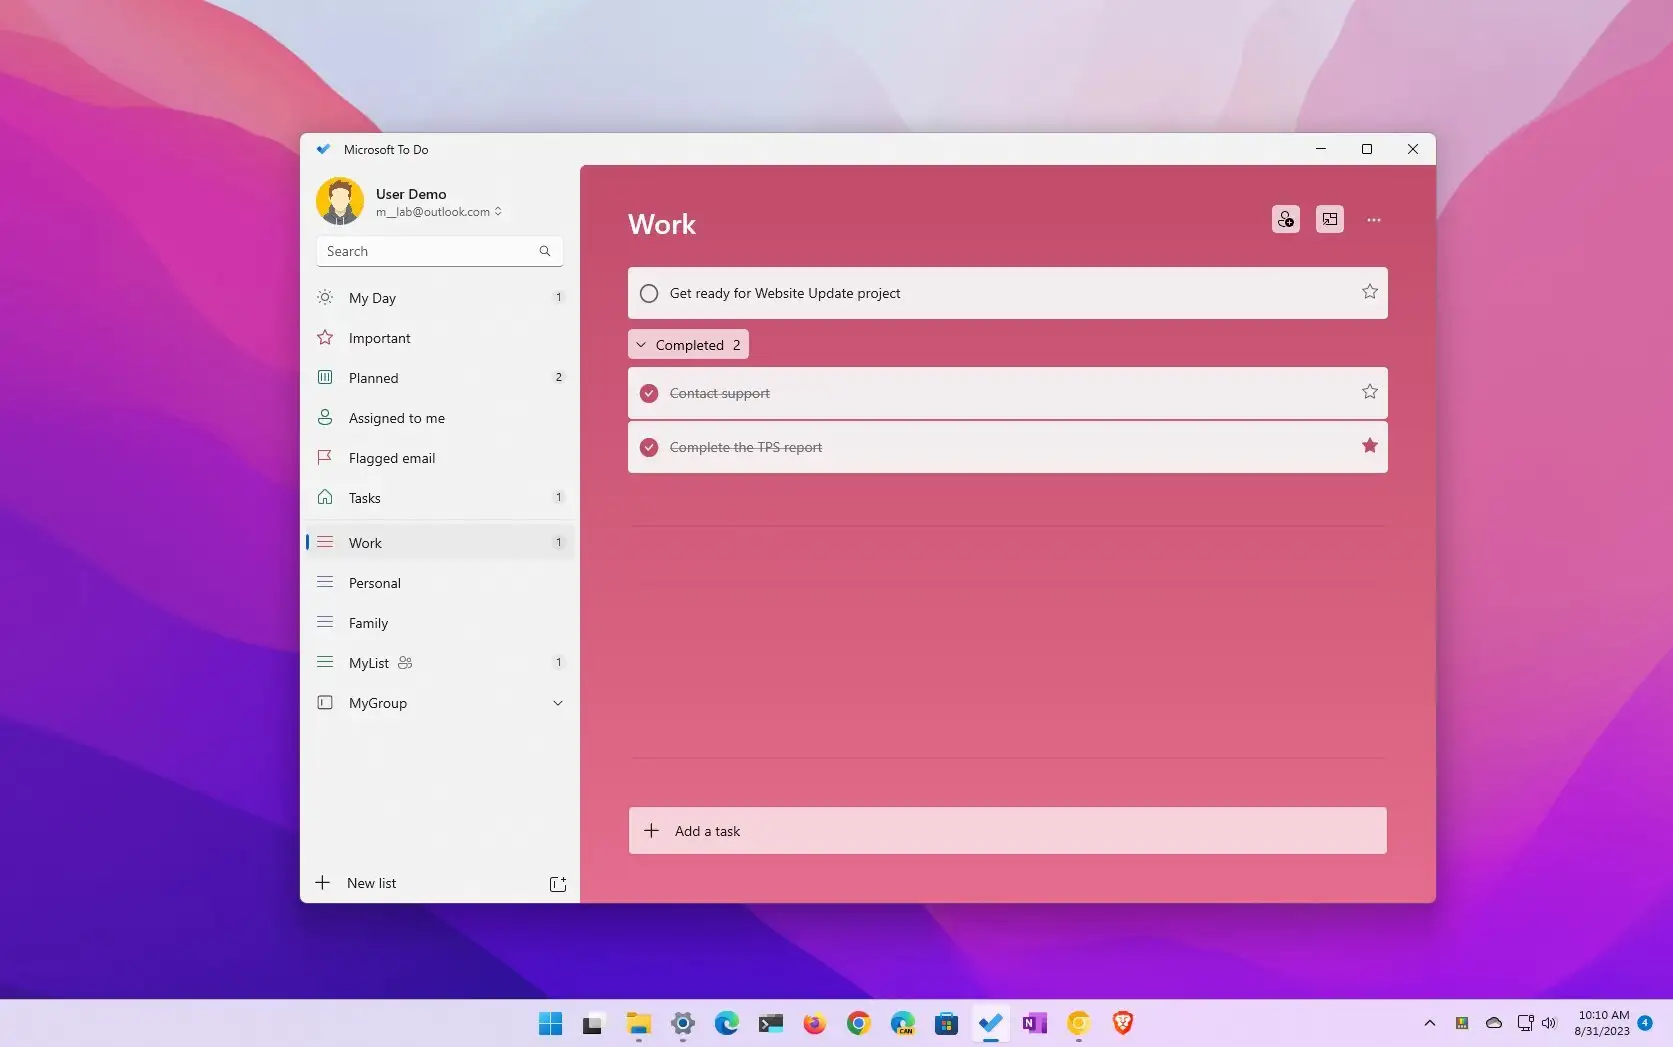The width and height of the screenshot is (1673, 1047).
Task: Click the new group icon
Action: coord(558,884)
